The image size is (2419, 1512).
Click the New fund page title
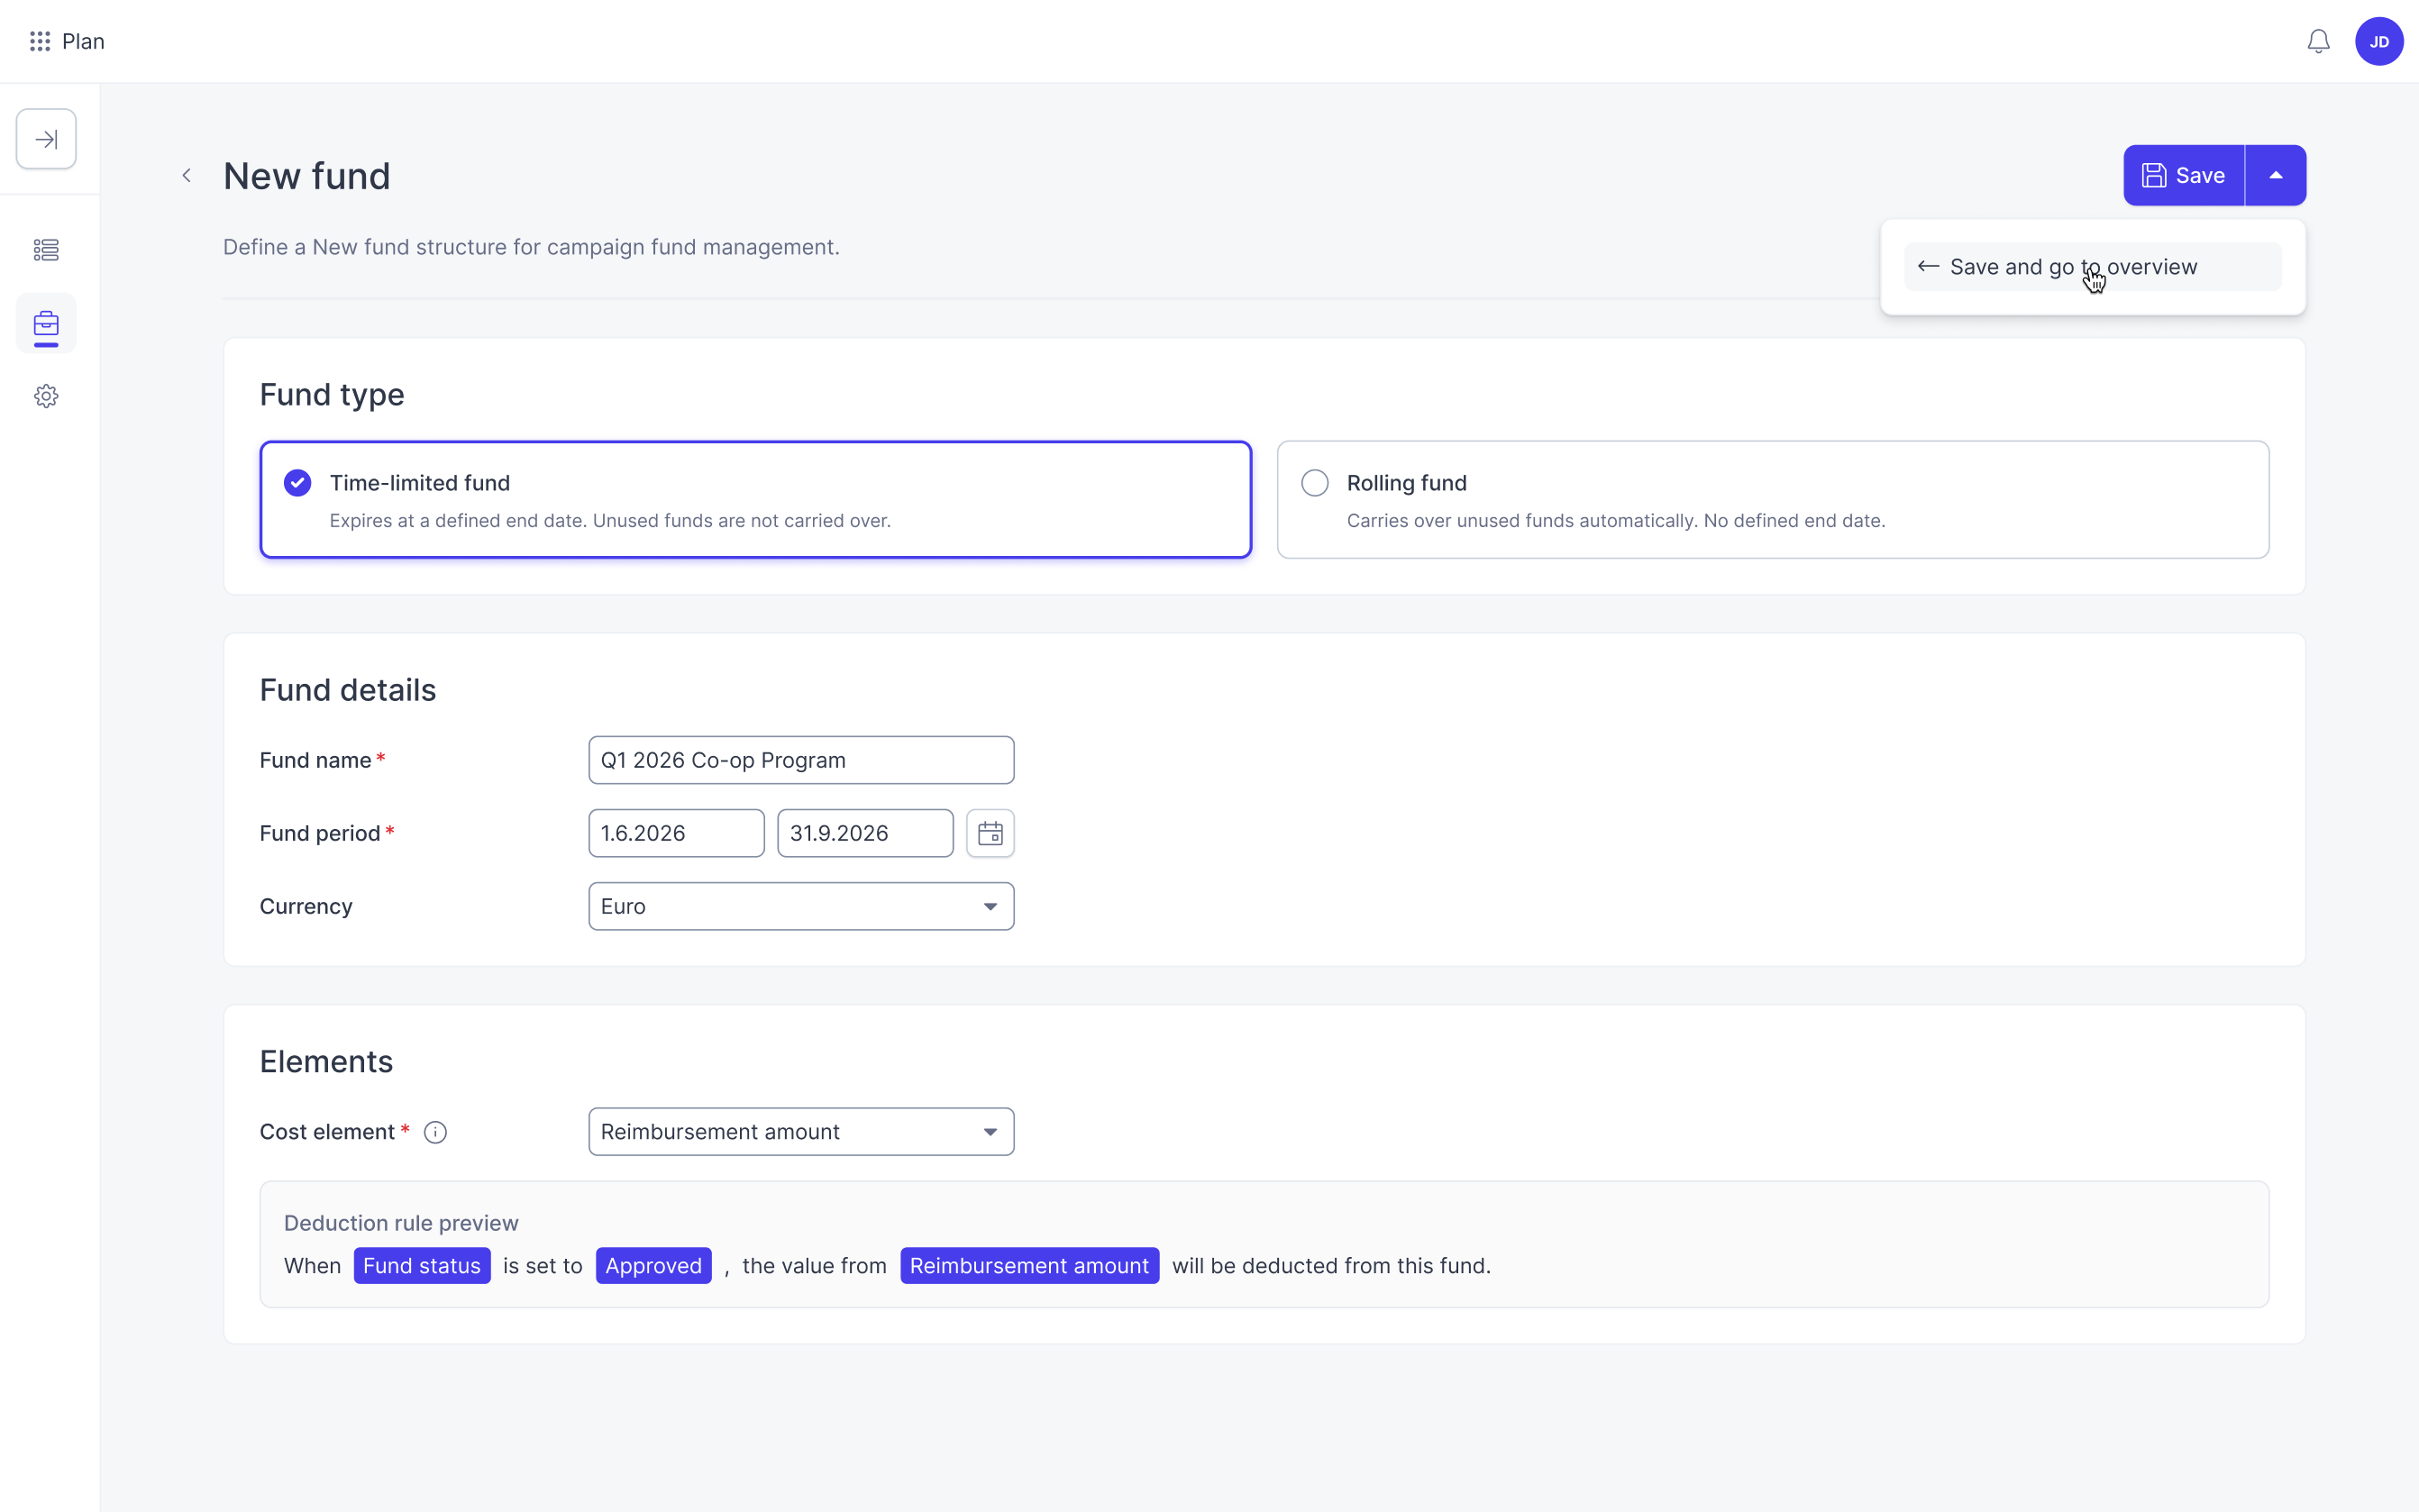[307, 176]
